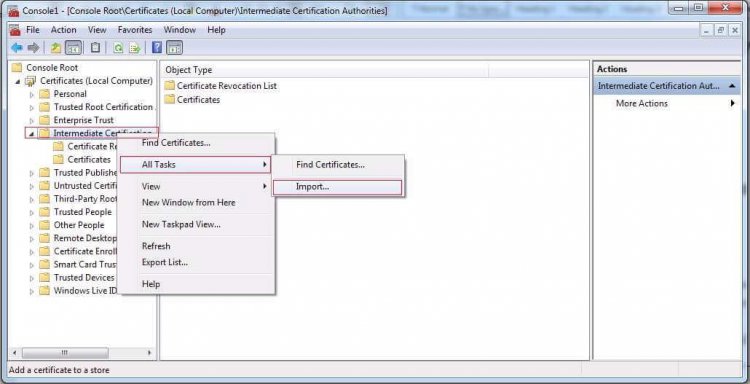The width and height of the screenshot is (750, 384).
Task: Select Trusted Root Certification tree item
Action: (x=103, y=107)
